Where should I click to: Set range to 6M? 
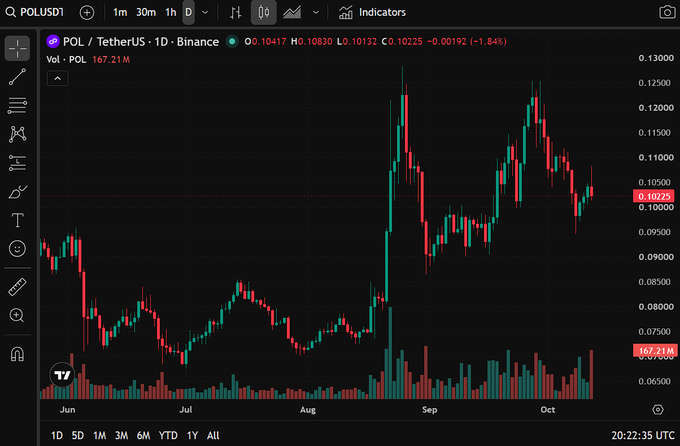point(143,435)
